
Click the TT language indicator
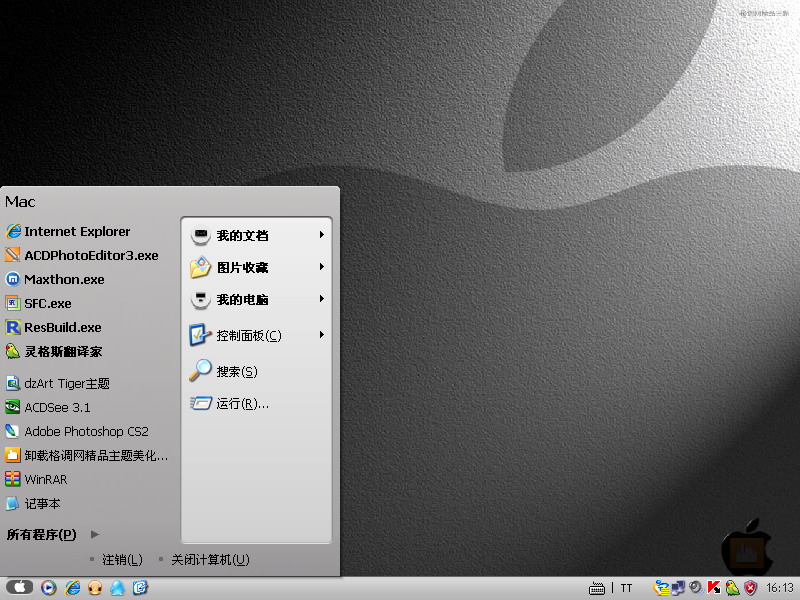(627, 588)
